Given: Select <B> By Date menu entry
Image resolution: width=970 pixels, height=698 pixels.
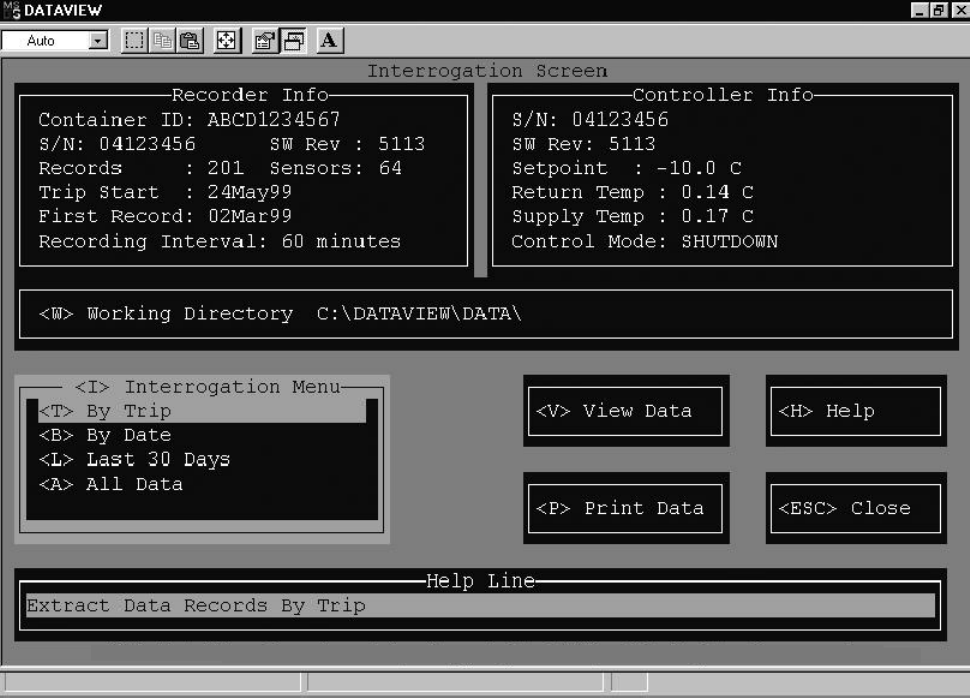Looking at the screenshot, I should point(105,435).
